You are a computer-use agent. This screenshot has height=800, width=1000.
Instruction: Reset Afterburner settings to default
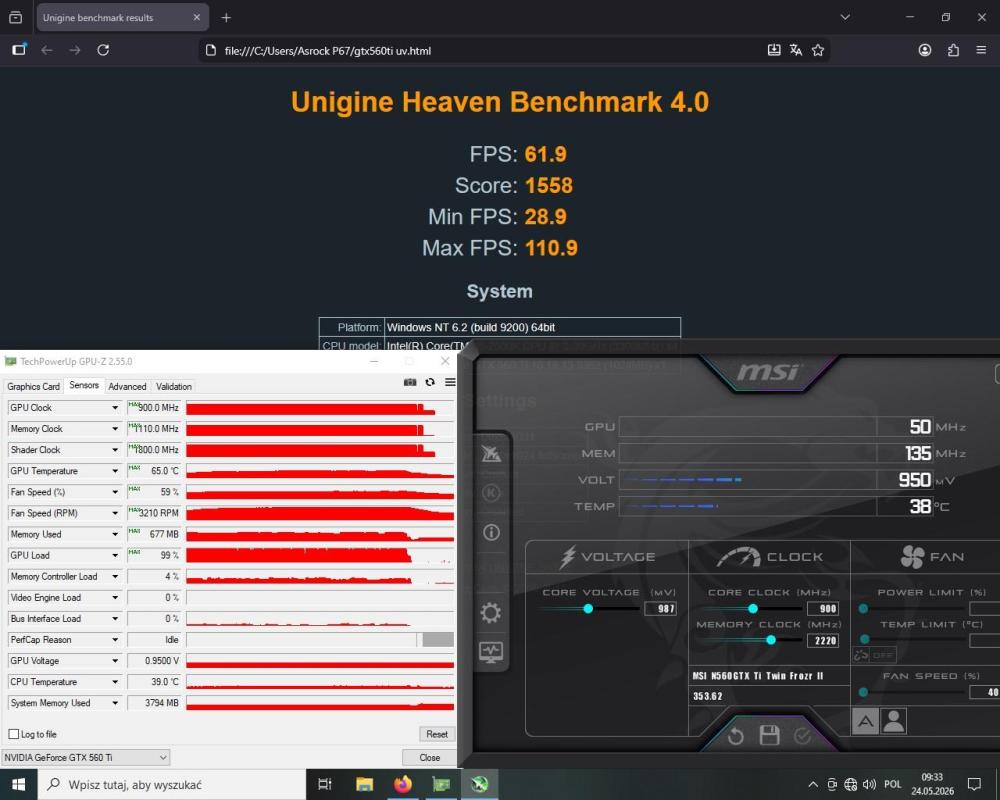[735, 736]
